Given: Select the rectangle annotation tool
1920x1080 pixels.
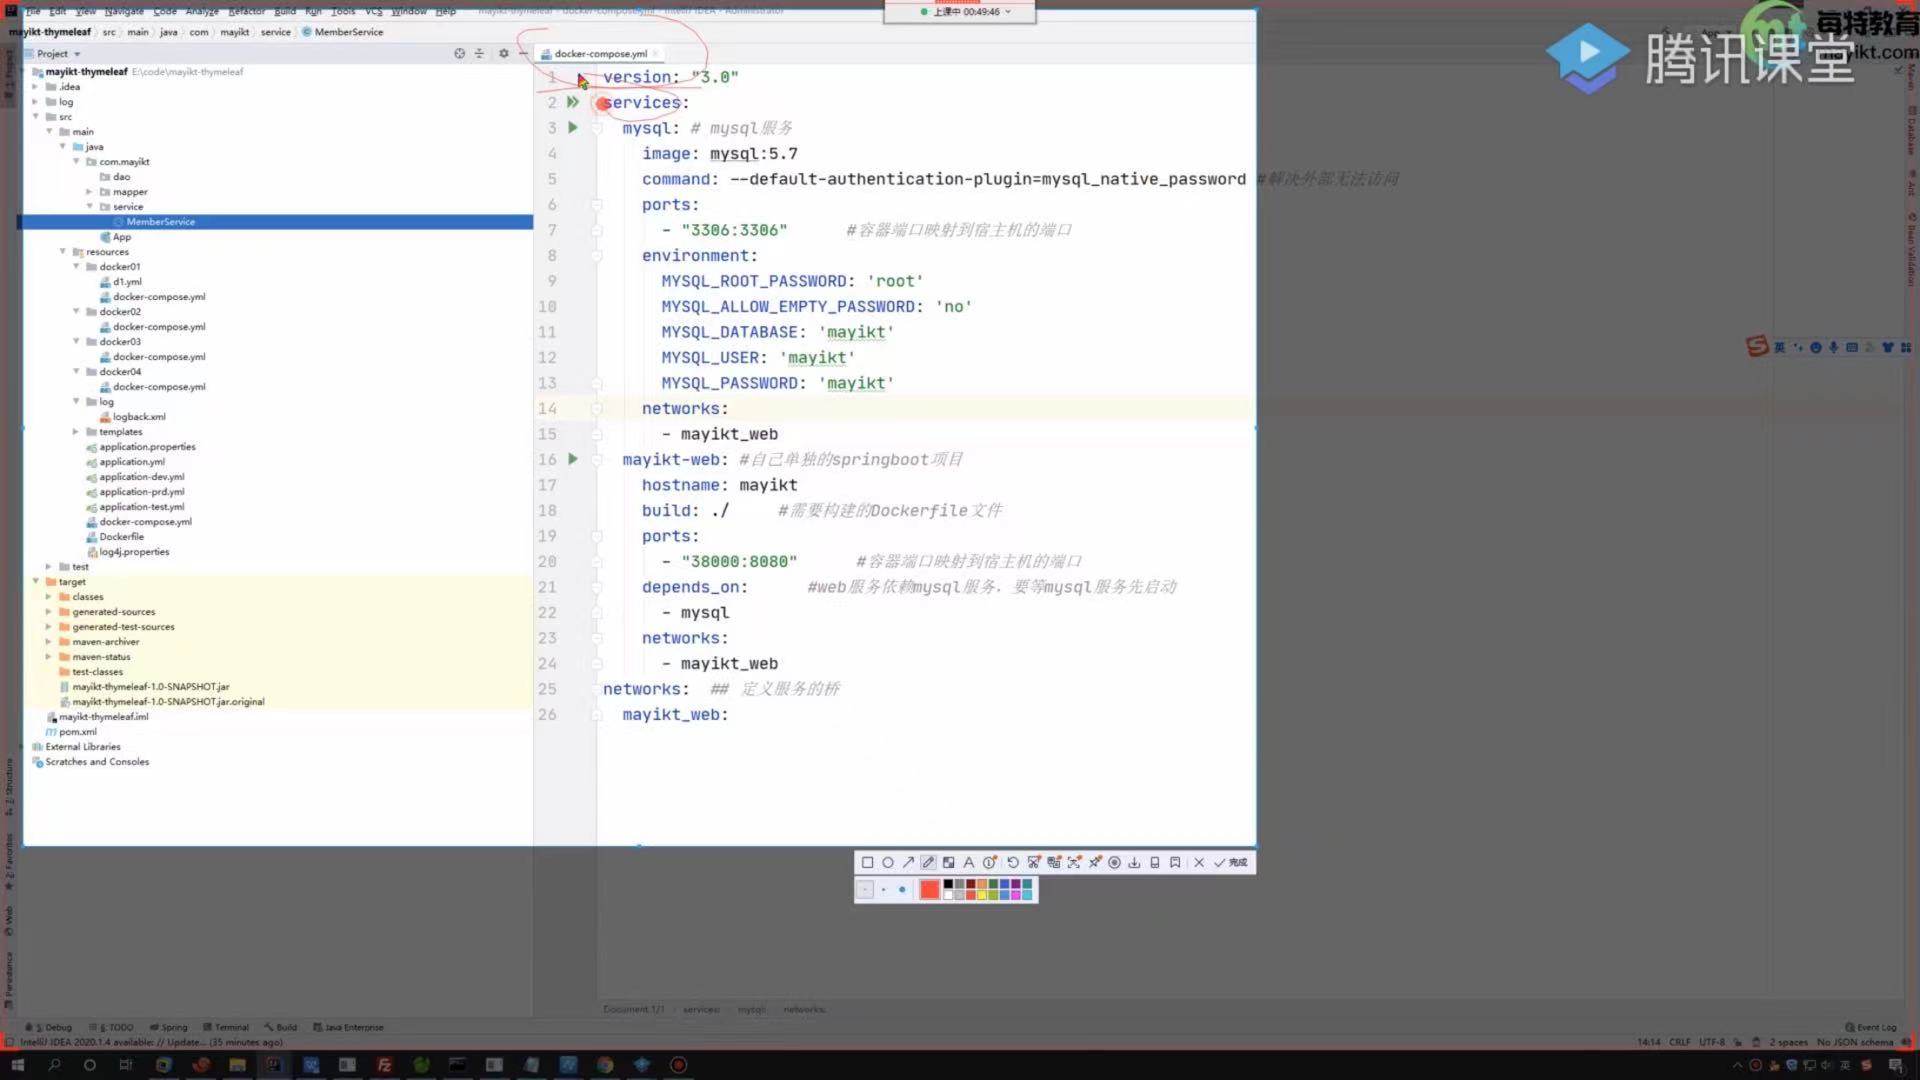Looking at the screenshot, I should coord(867,862).
